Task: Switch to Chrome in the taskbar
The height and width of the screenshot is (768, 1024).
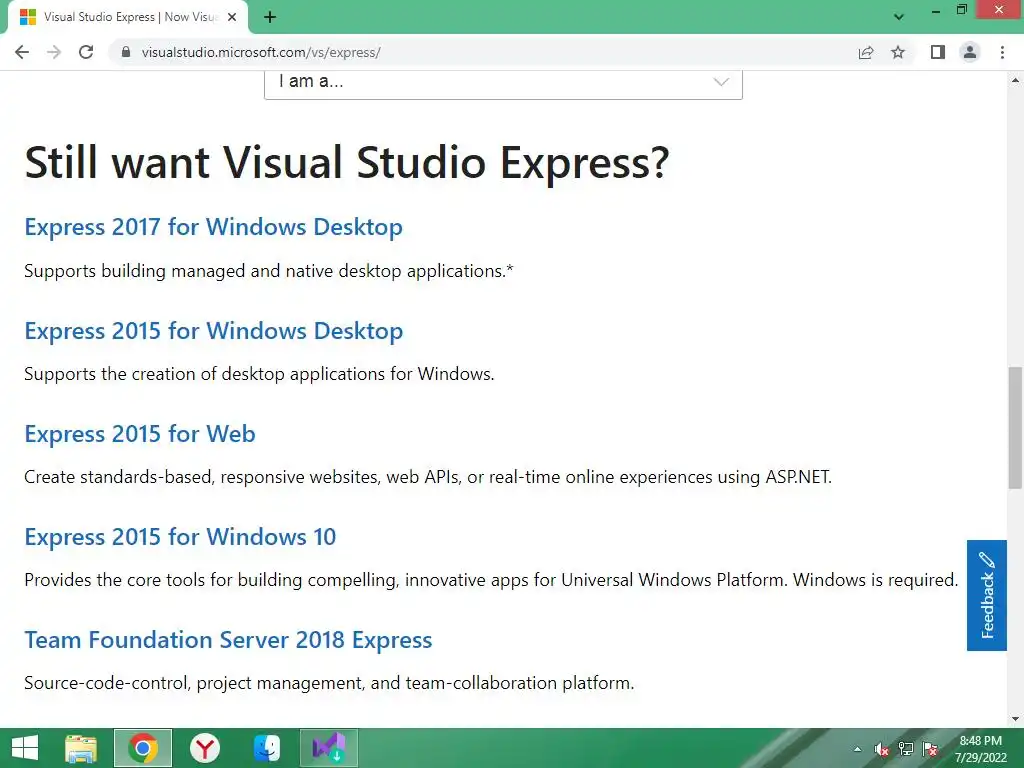Action: 143,748
